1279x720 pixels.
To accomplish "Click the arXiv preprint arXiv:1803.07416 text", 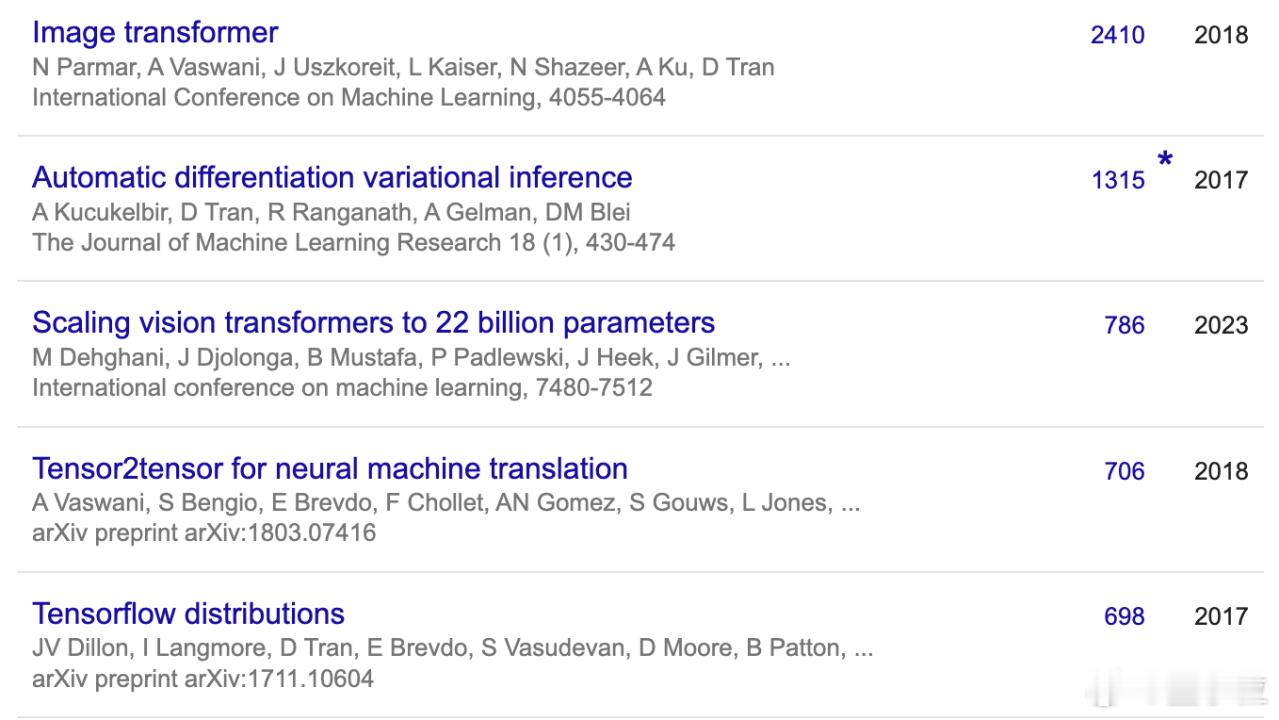I will (x=204, y=532).
